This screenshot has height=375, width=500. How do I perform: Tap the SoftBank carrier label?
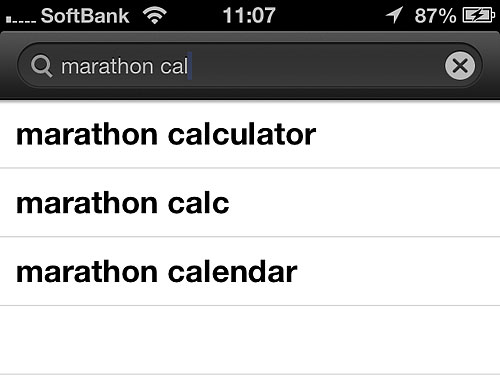click(x=85, y=16)
